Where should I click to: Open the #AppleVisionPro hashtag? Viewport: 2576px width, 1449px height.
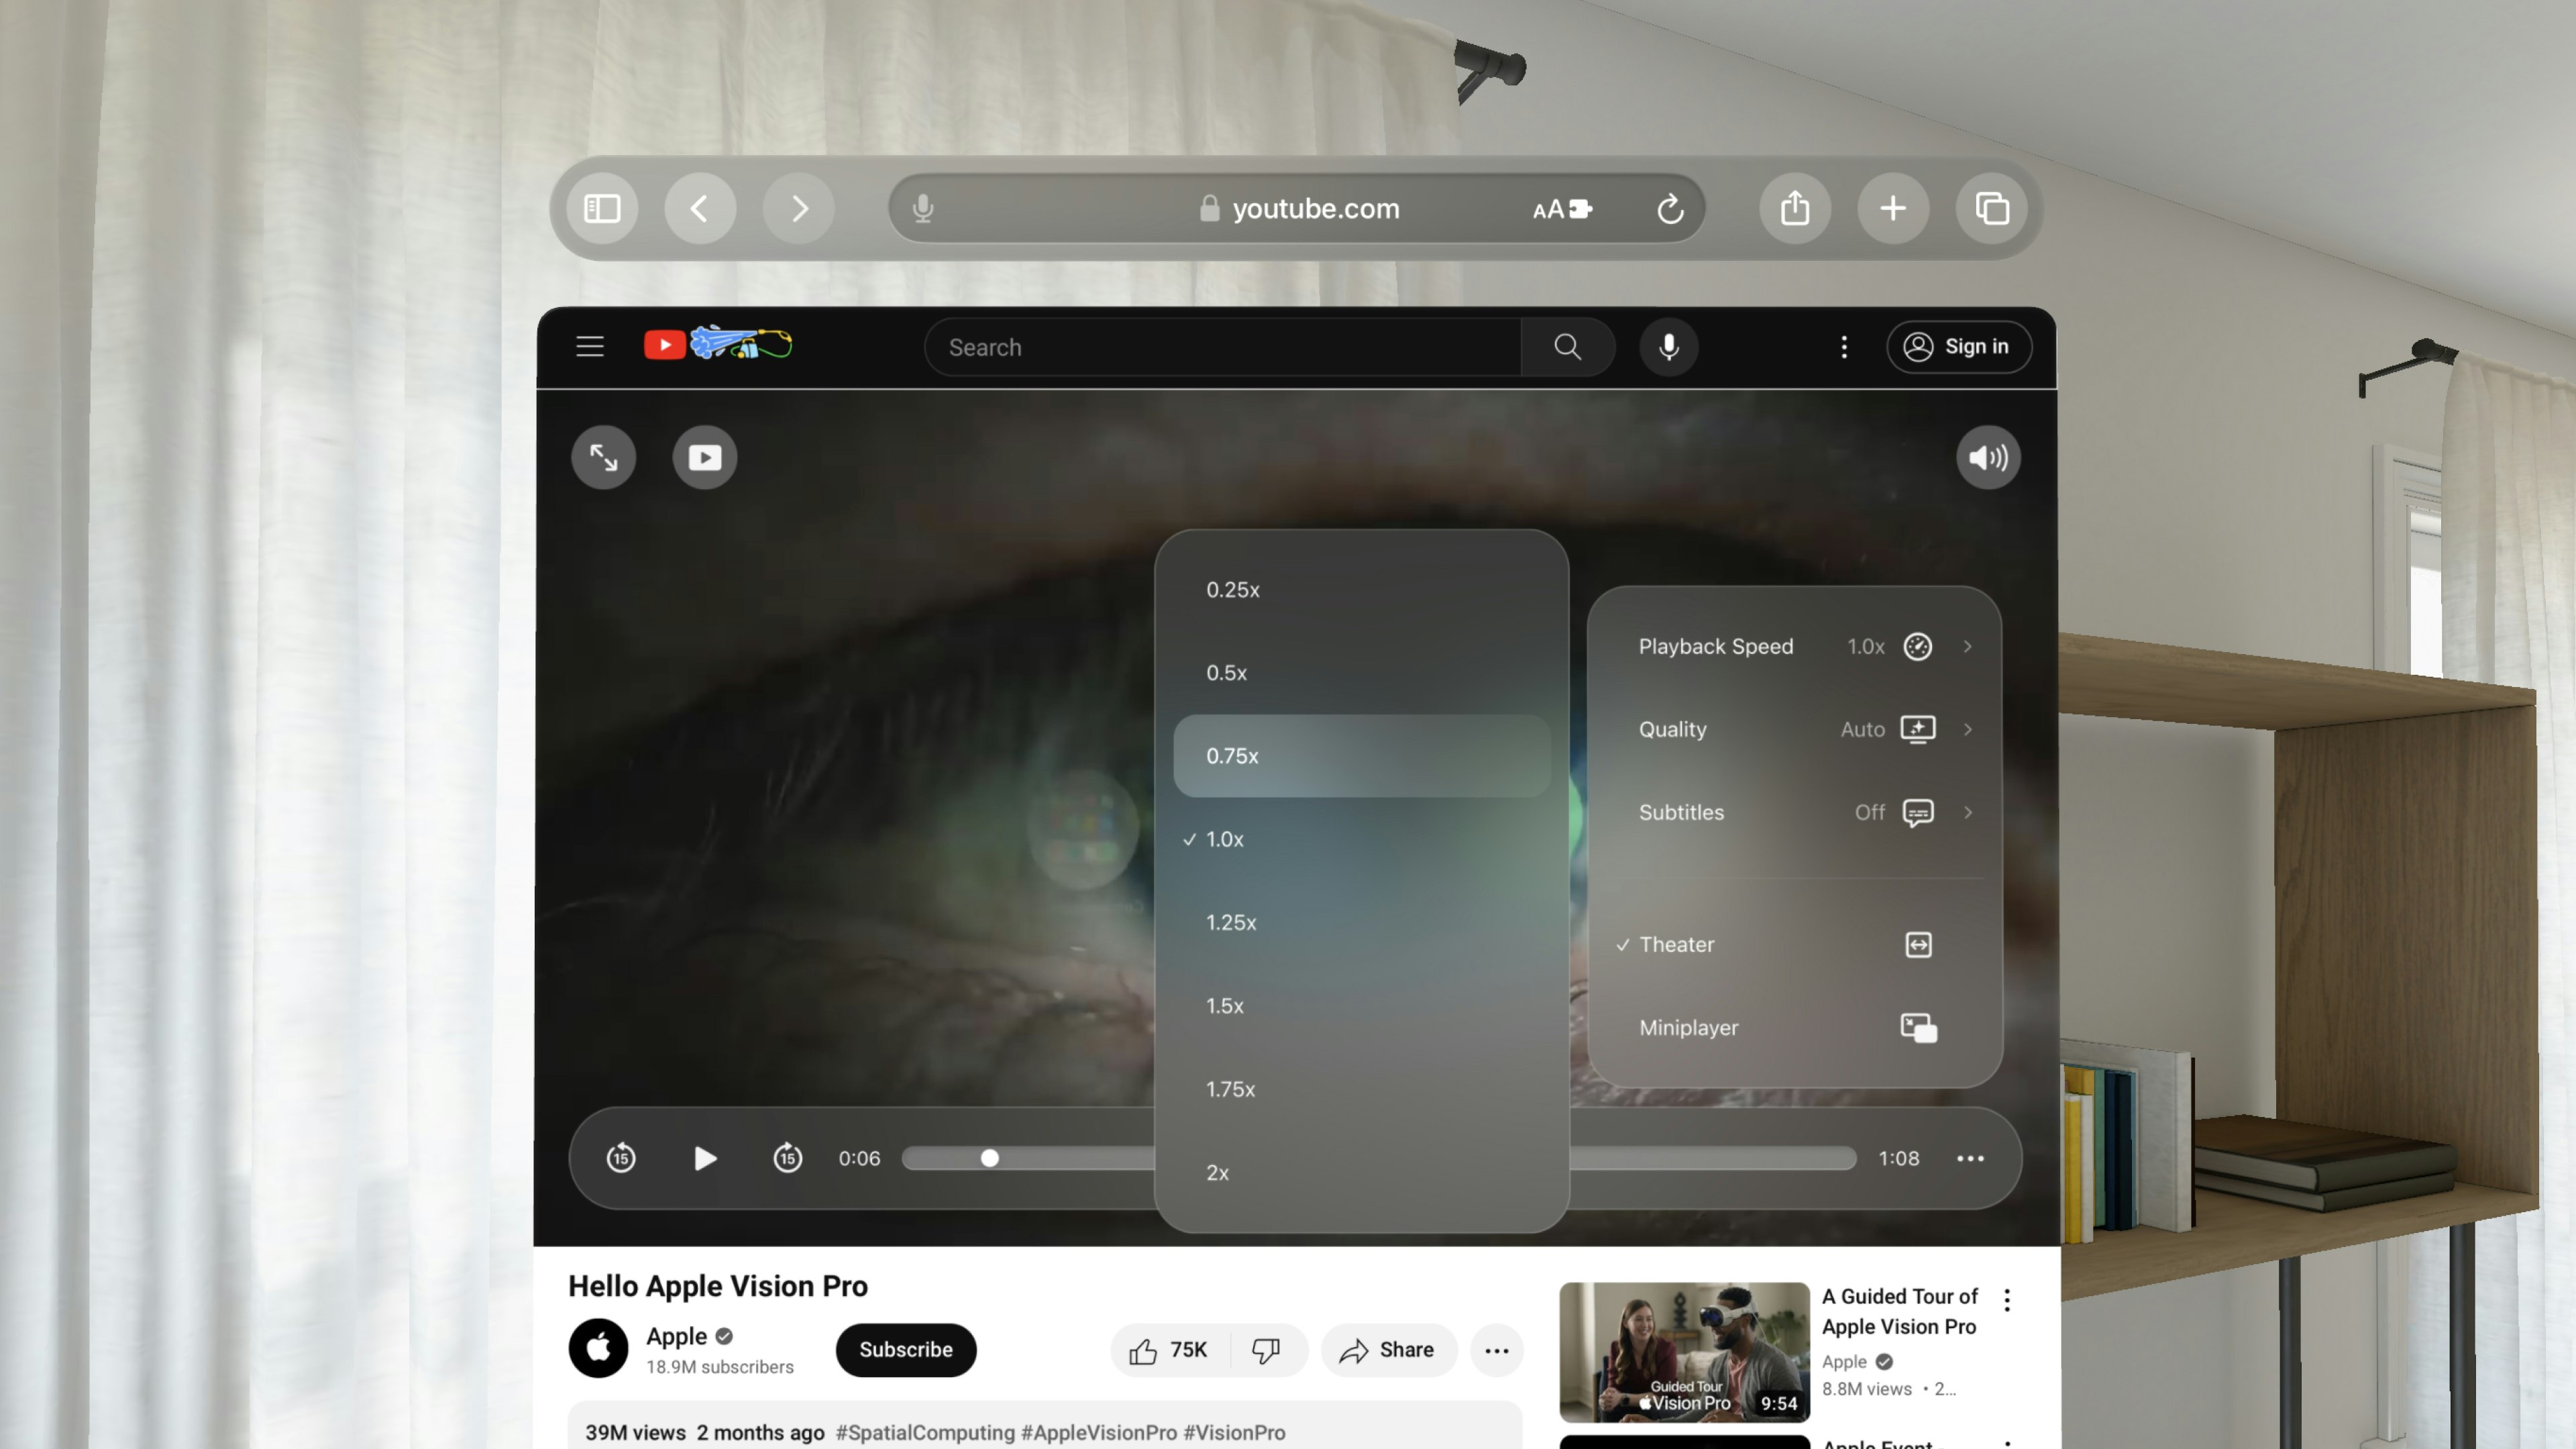pos(1099,1432)
